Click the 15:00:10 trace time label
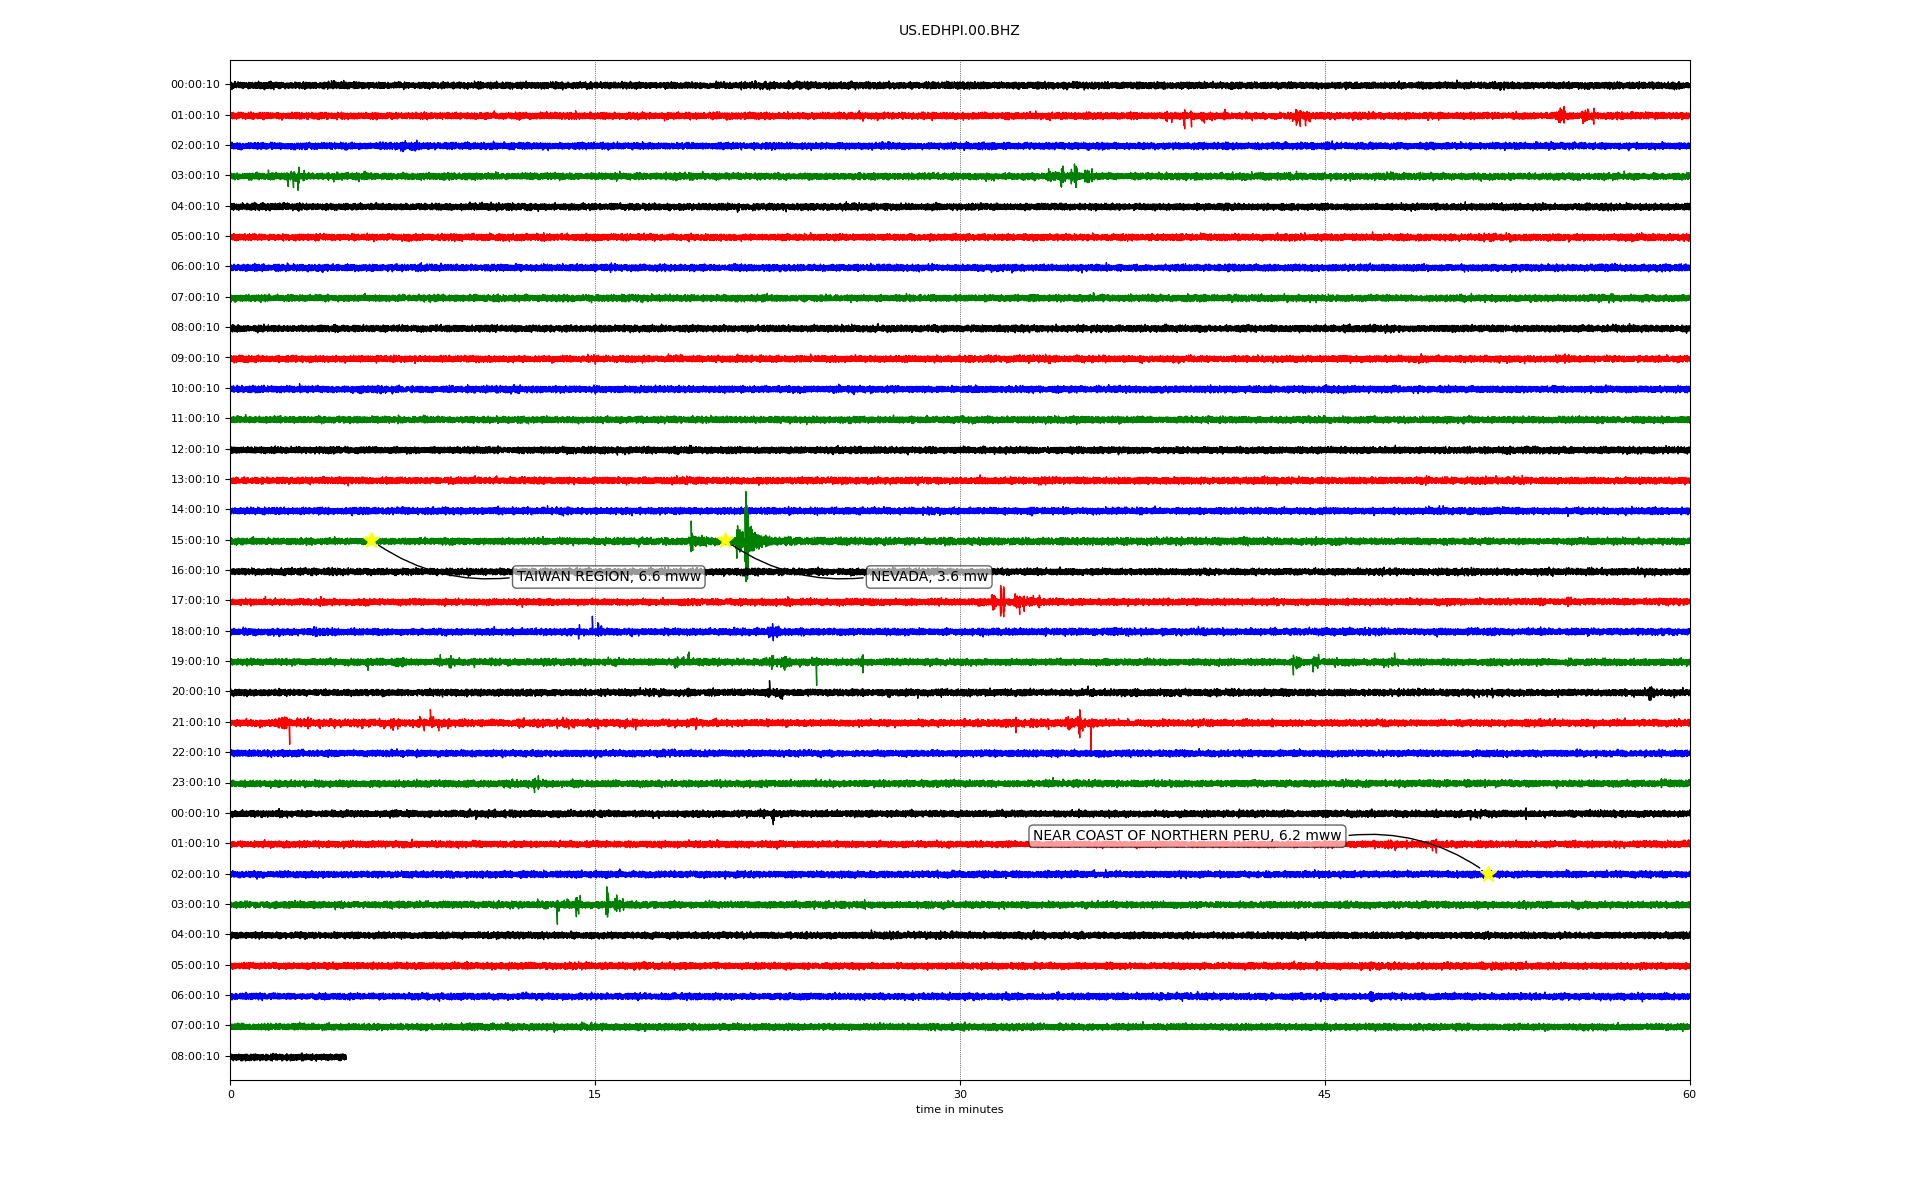 tap(195, 541)
